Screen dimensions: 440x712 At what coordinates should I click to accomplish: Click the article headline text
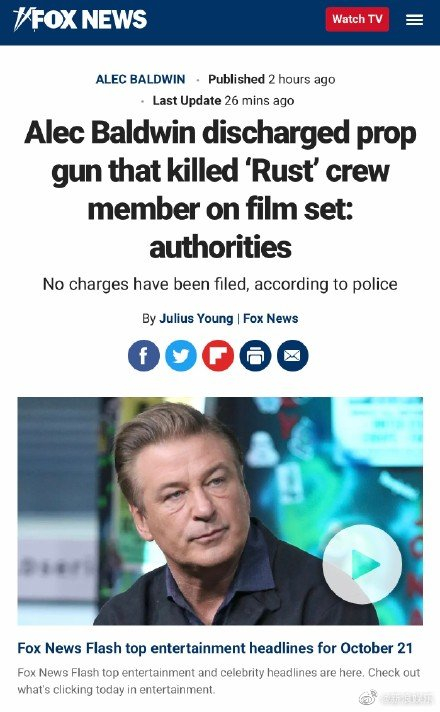click(x=220, y=190)
